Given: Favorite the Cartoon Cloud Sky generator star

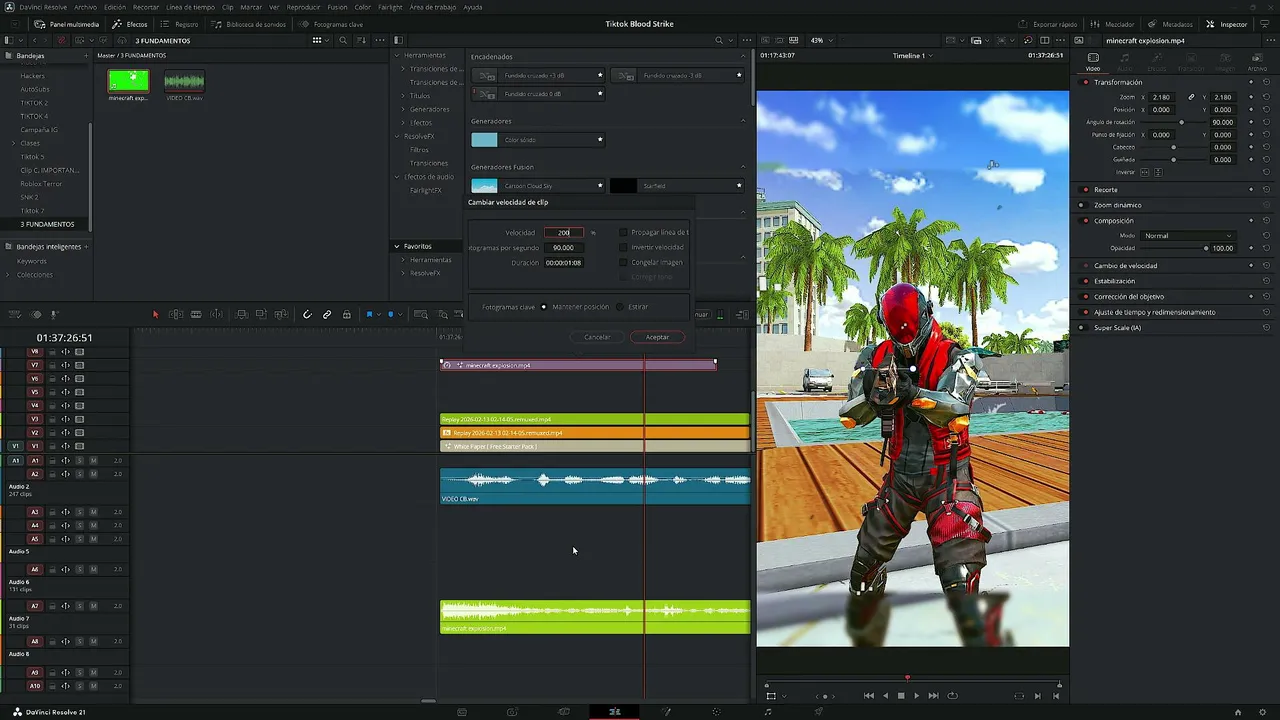Looking at the screenshot, I should coord(600,185).
